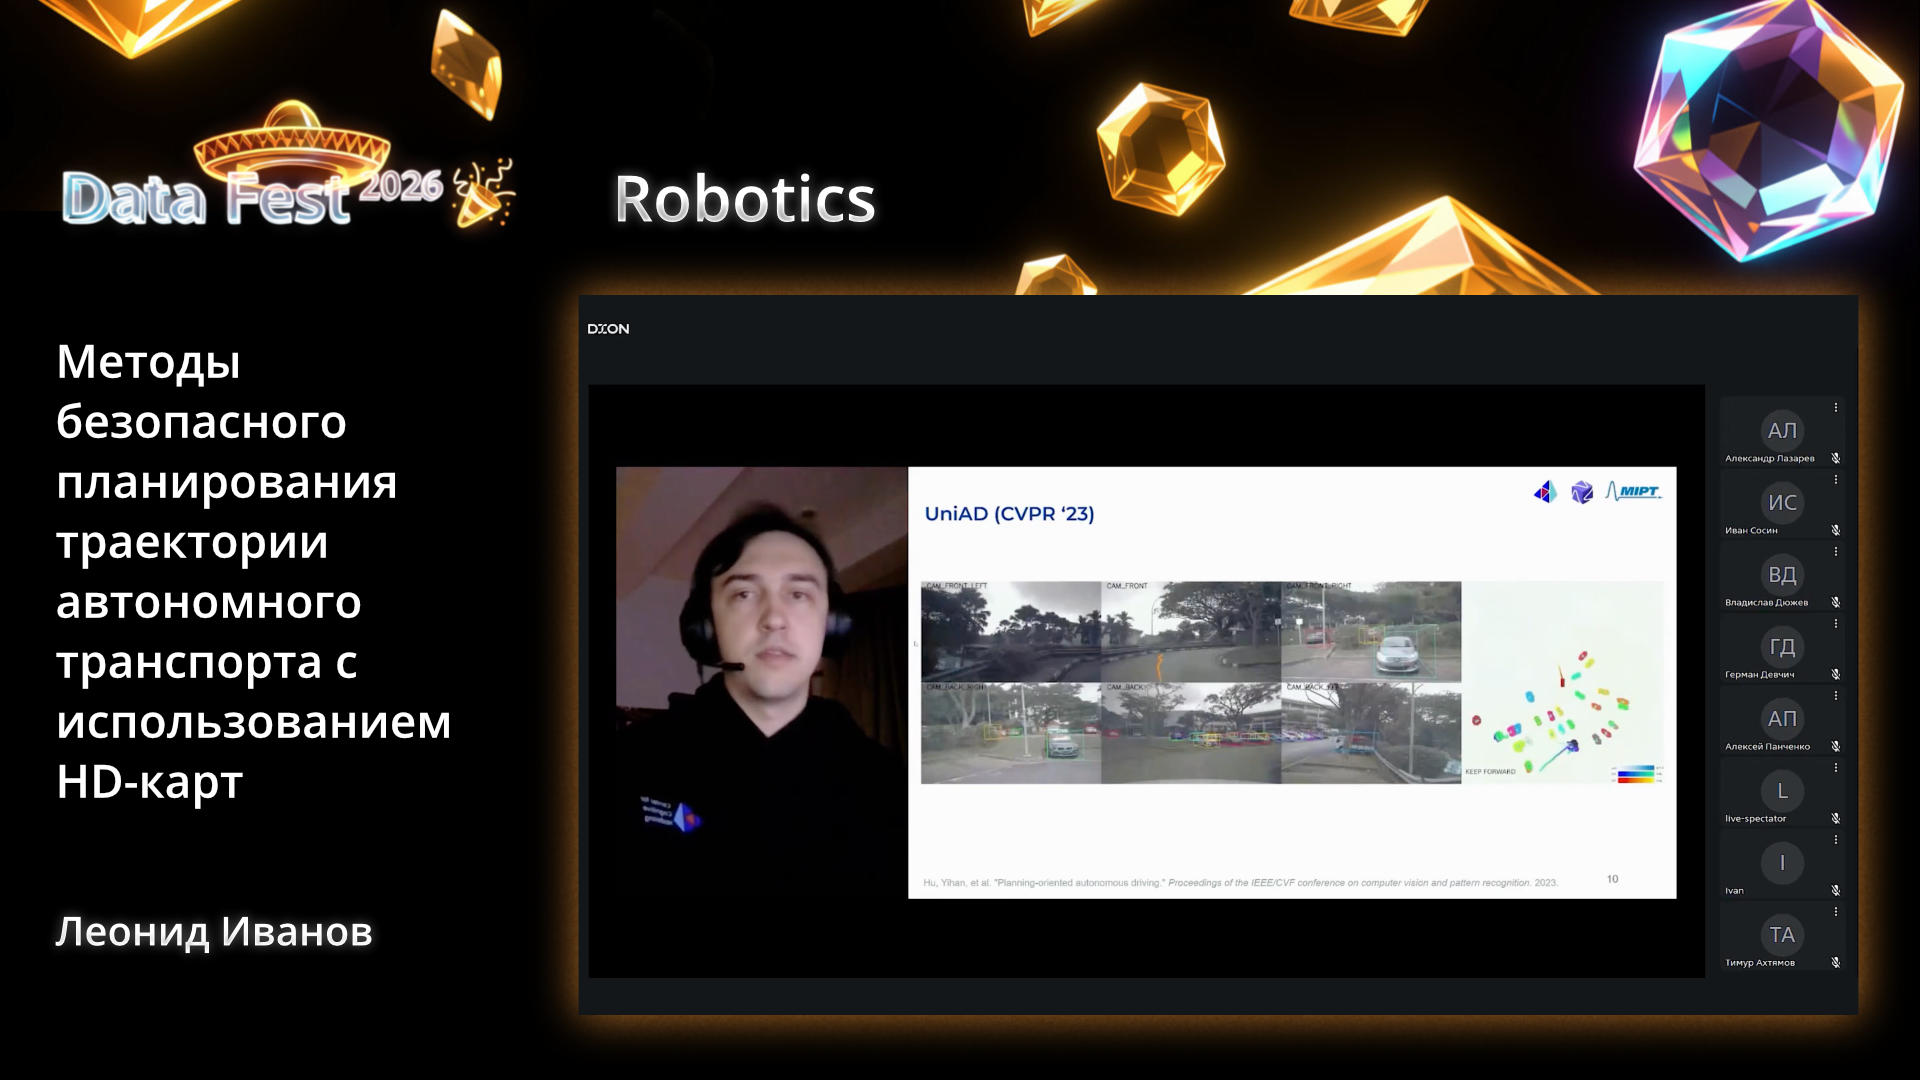This screenshot has height=1080, width=1920.
Task: Toggle Алексей Панченко's muted microphone
Action: (x=1836, y=746)
